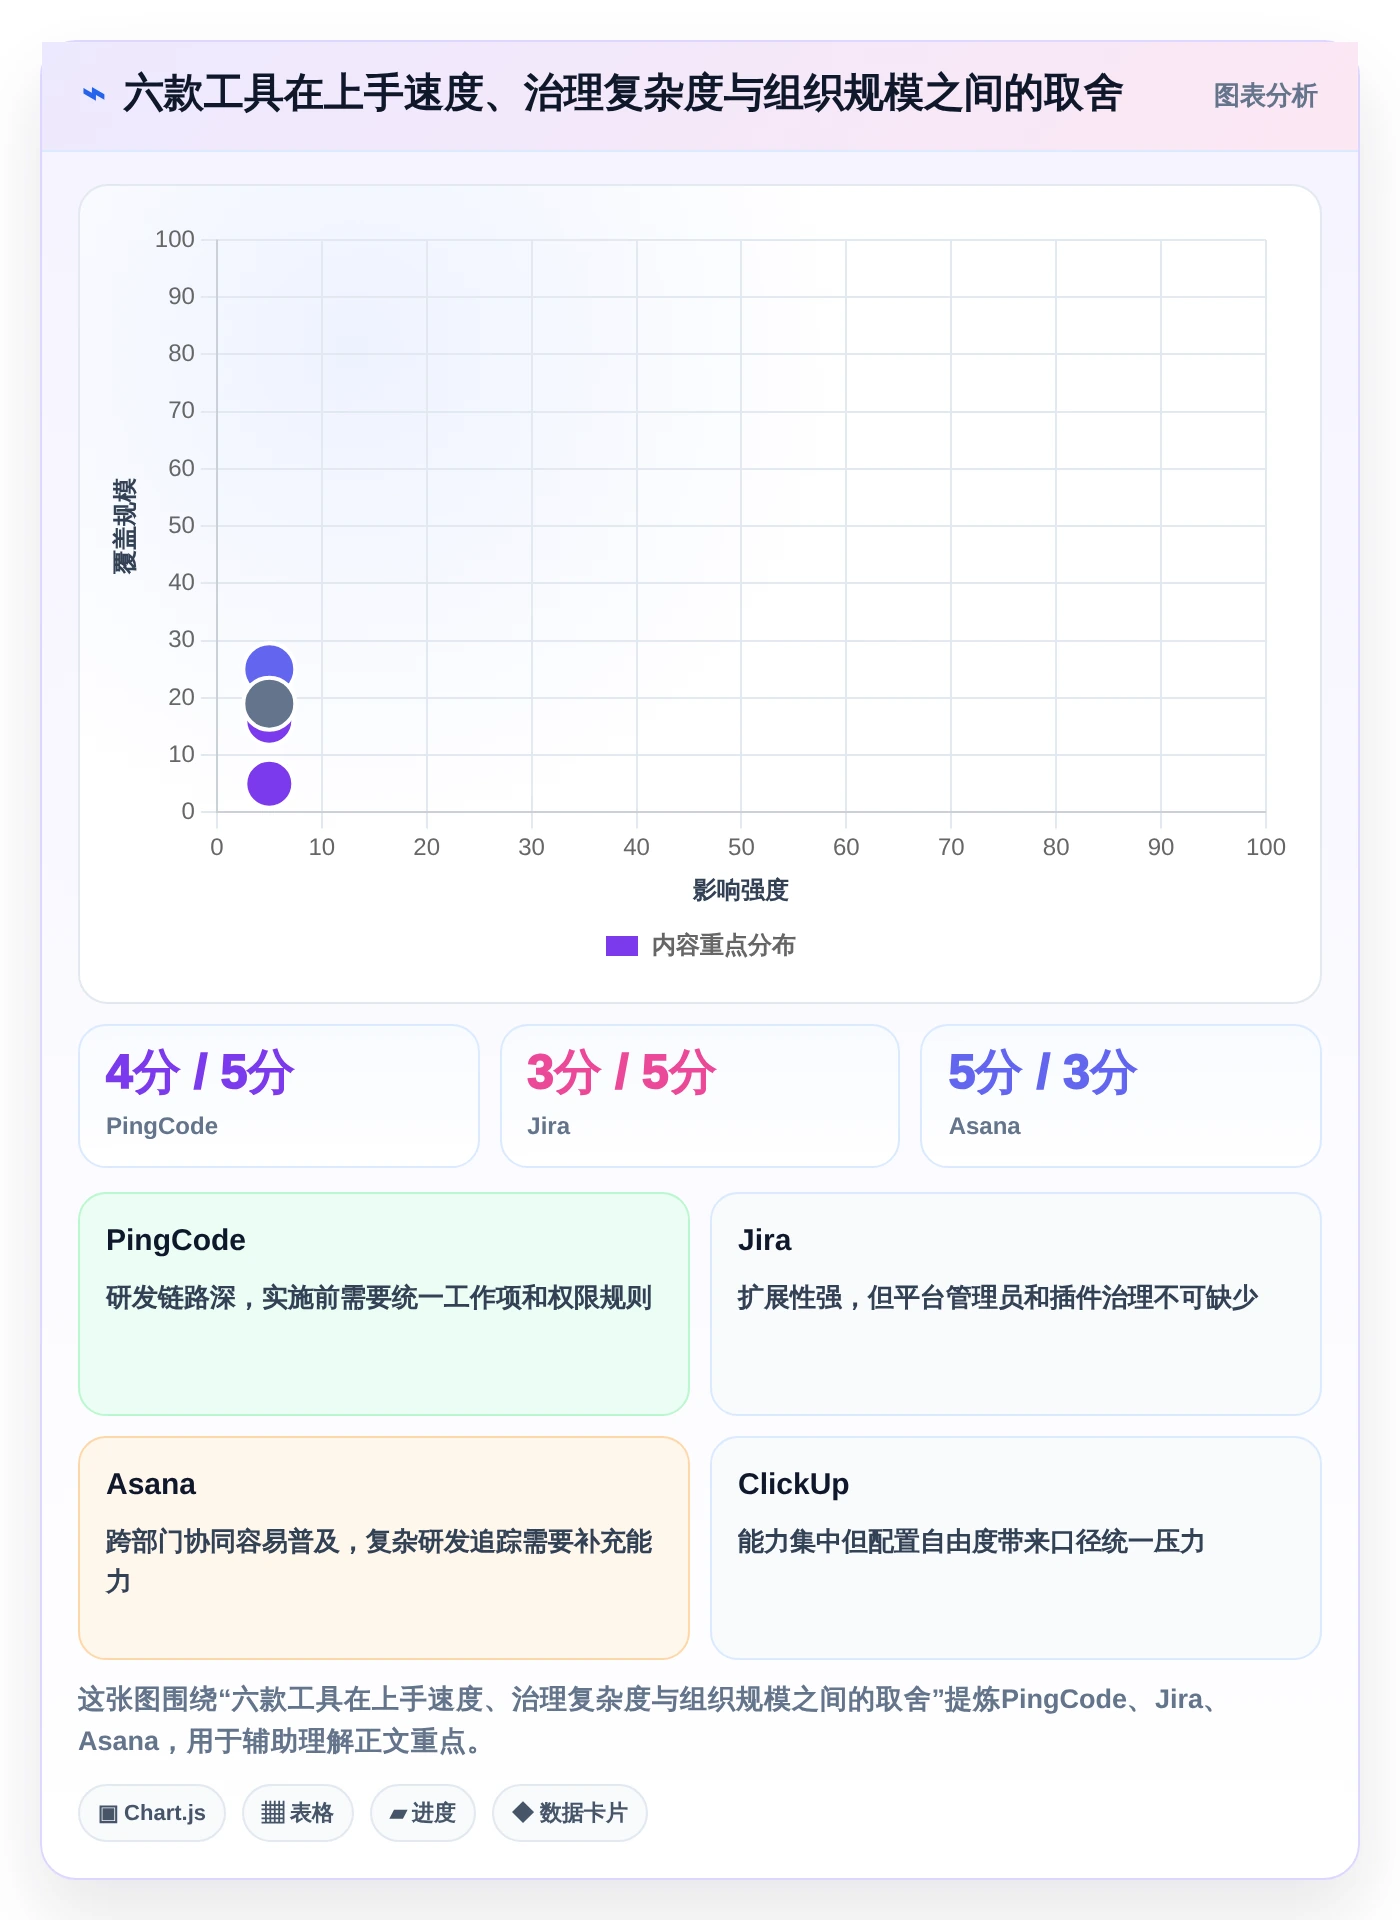Click the 图表分析 label in the header
Viewport: 1400px width, 1920px height.
[1265, 96]
